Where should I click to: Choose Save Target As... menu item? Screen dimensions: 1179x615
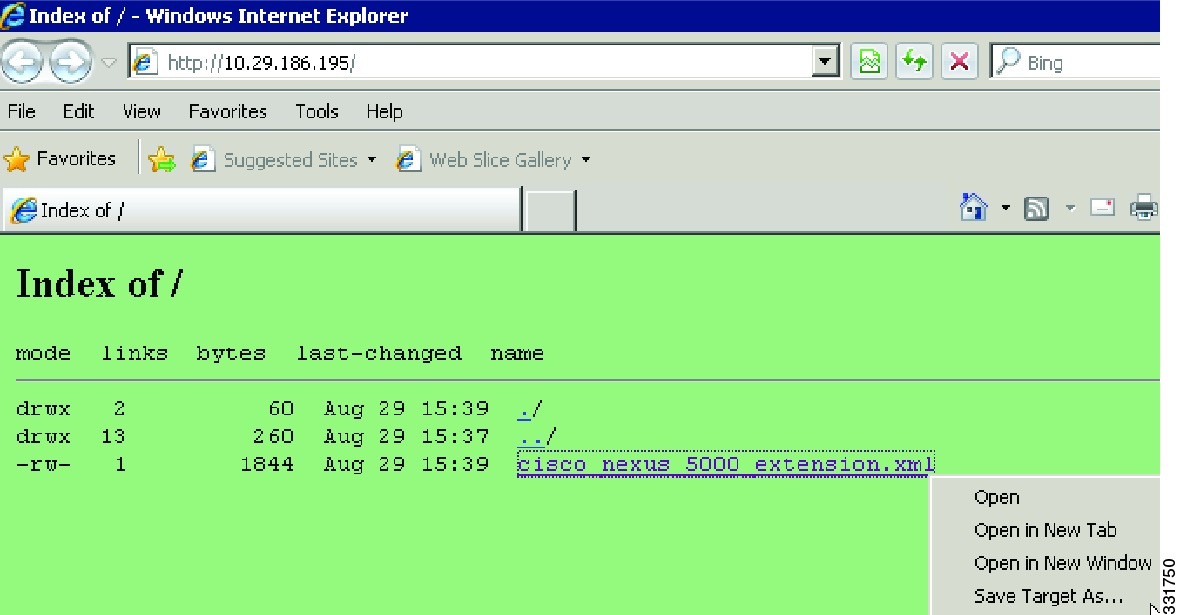coord(1048,596)
